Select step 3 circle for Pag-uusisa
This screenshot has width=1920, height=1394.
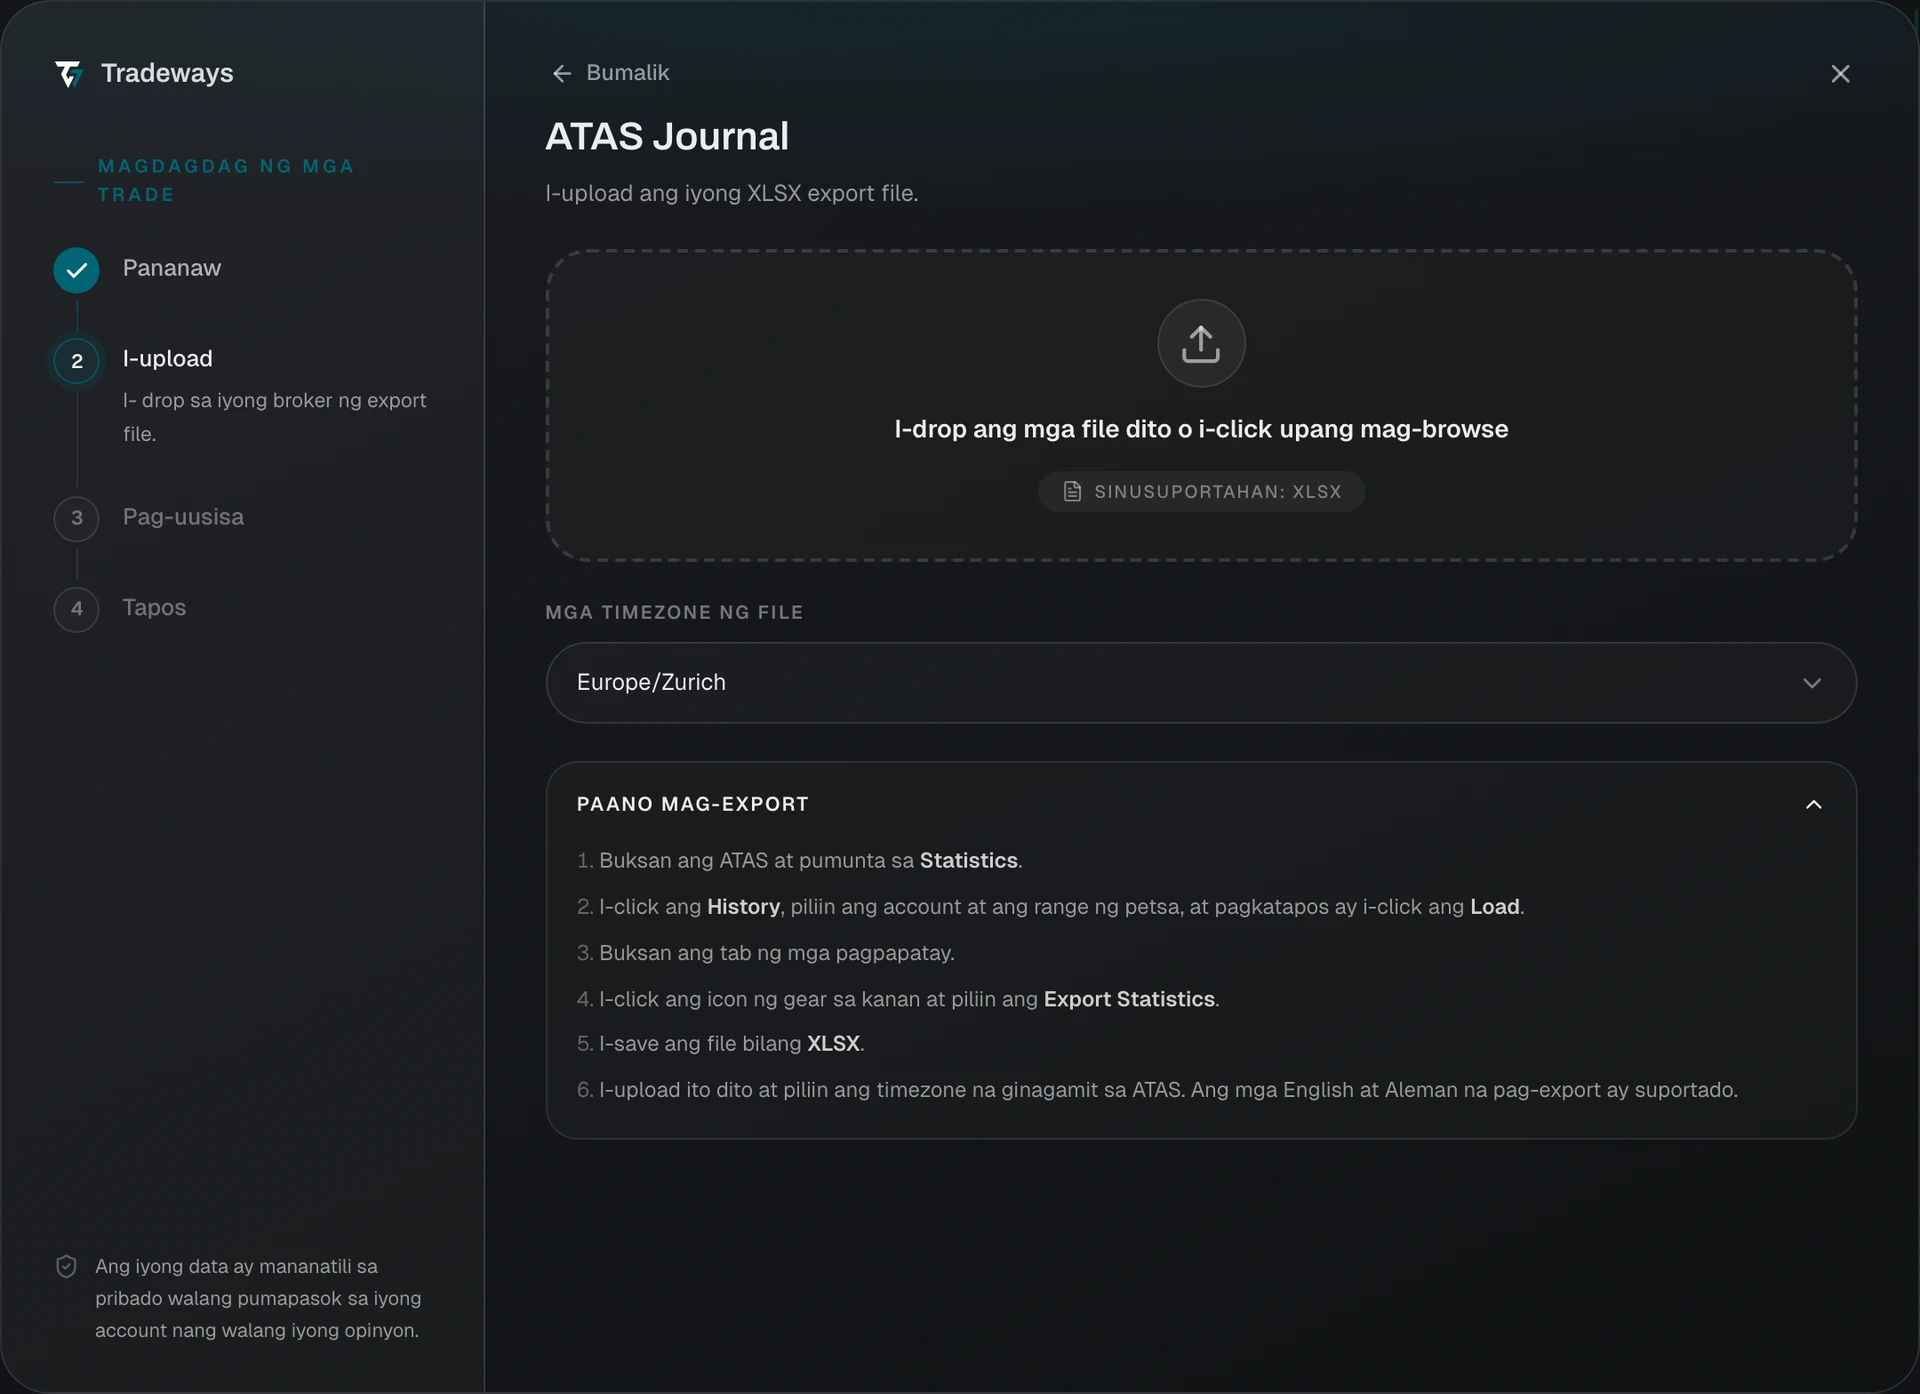click(76, 518)
